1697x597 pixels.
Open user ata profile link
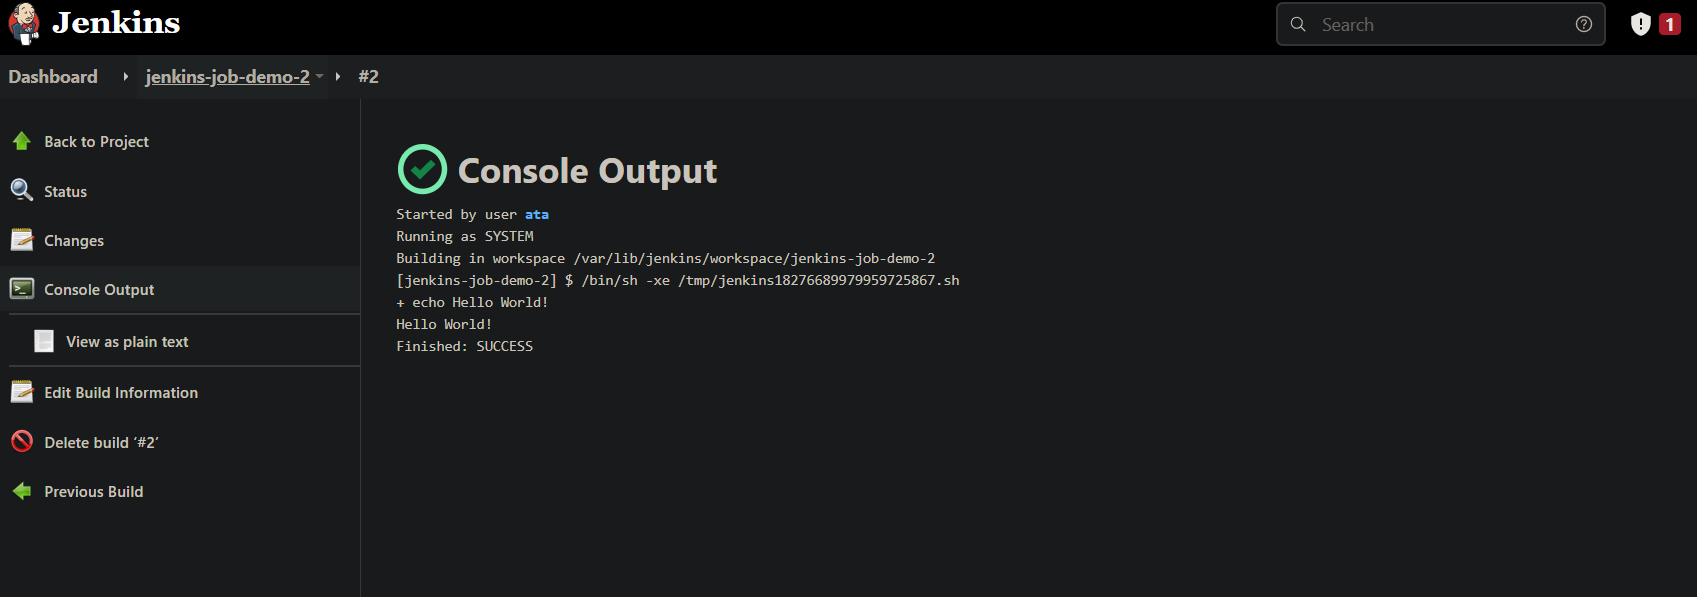[x=537, y=214]
